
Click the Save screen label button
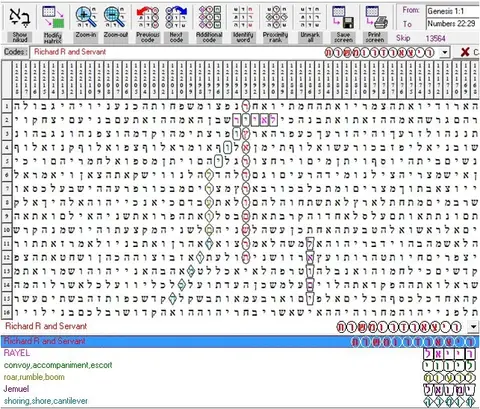point(343,37)
